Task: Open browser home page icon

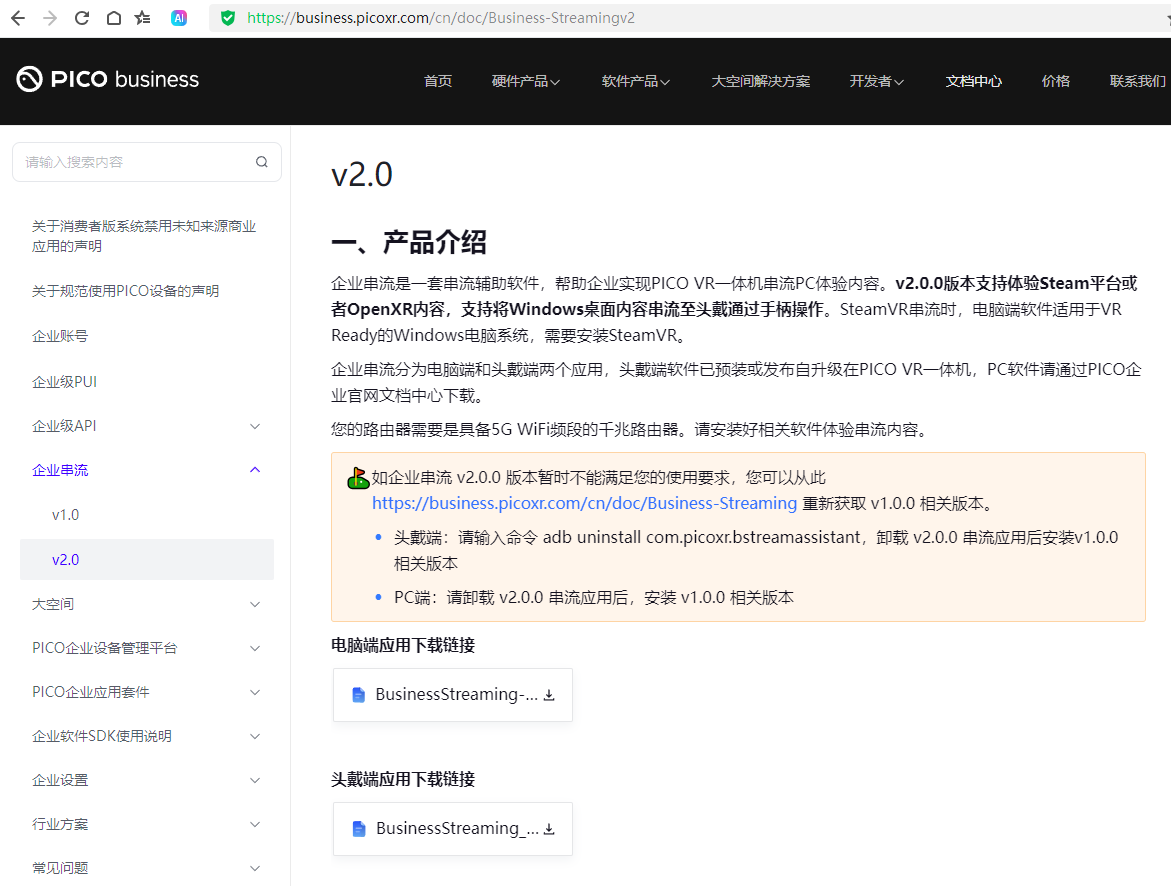Action: point(114,18)
